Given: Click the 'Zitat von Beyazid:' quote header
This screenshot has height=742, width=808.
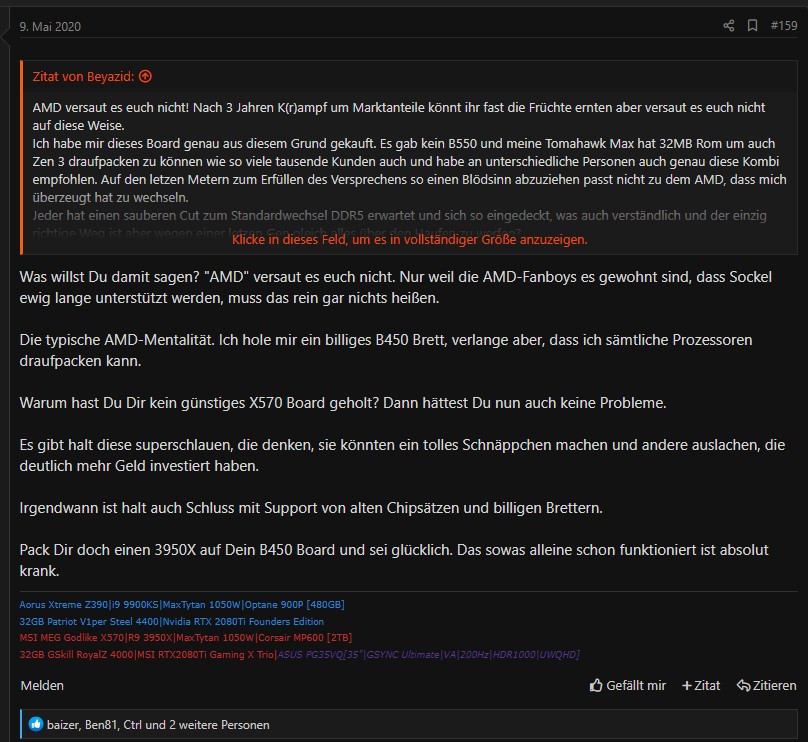Looking at the screenshot, I should click(83, 76).
